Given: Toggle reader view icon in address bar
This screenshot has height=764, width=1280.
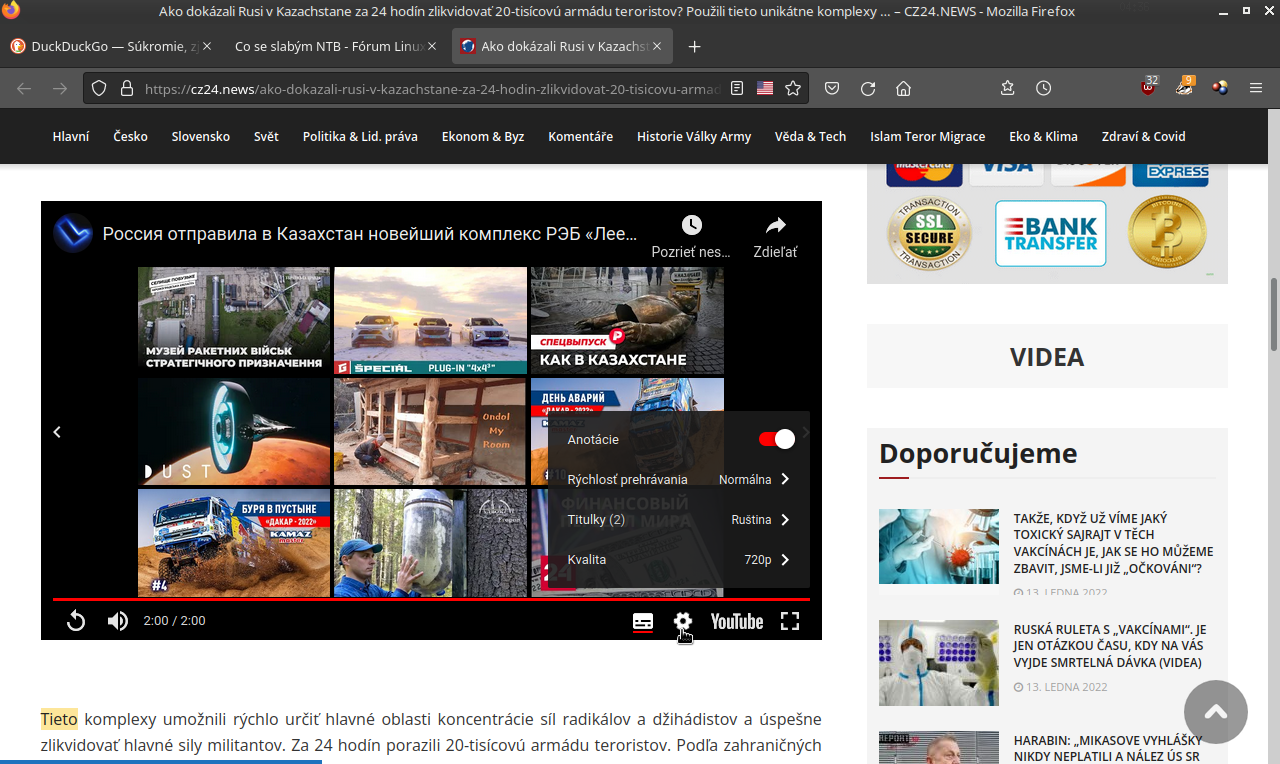Looking at the screenshot, I should (x=737, y=88).
